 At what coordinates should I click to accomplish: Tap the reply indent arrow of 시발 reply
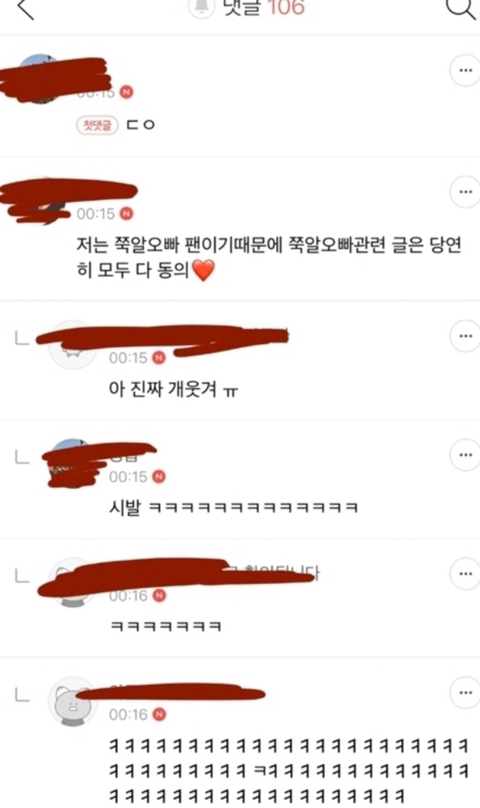click(22, 457)
